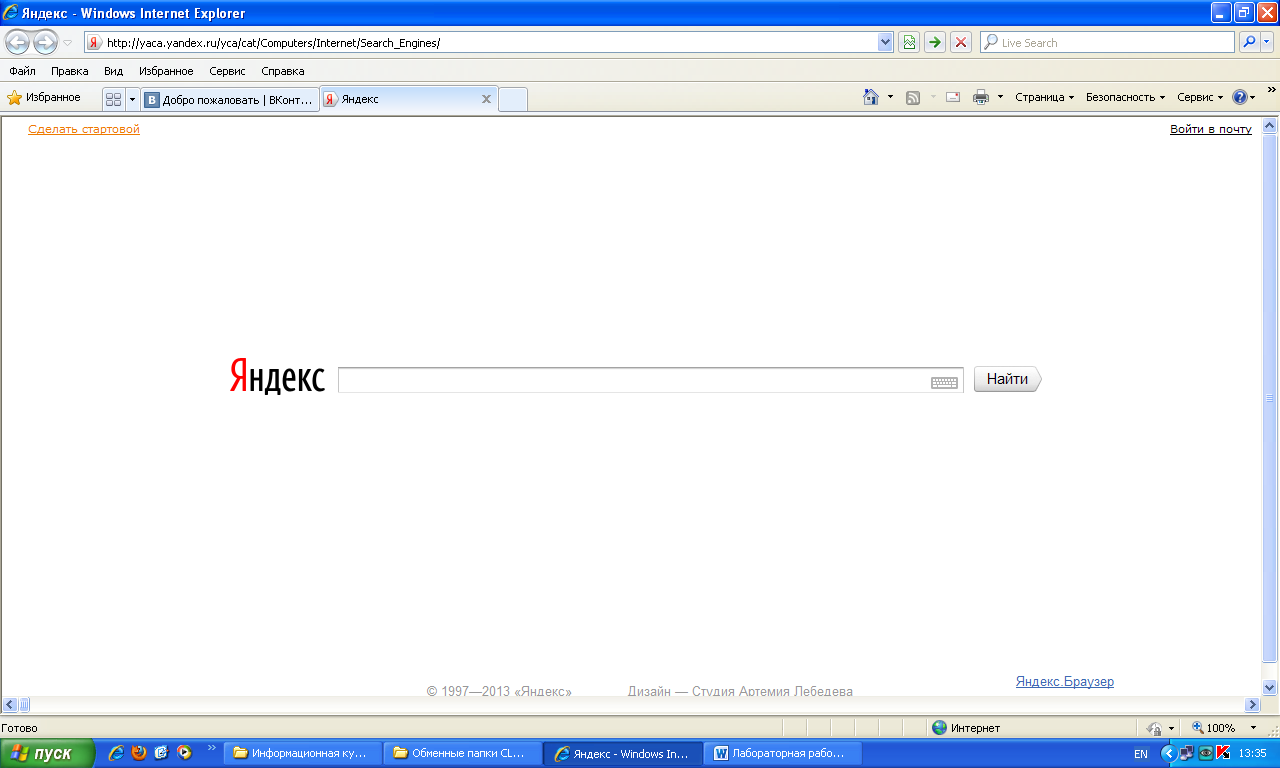The height and width of the screenshot is (768, 1280).
Task: Open the Файл menu
Action: click(x=22, y=71)
